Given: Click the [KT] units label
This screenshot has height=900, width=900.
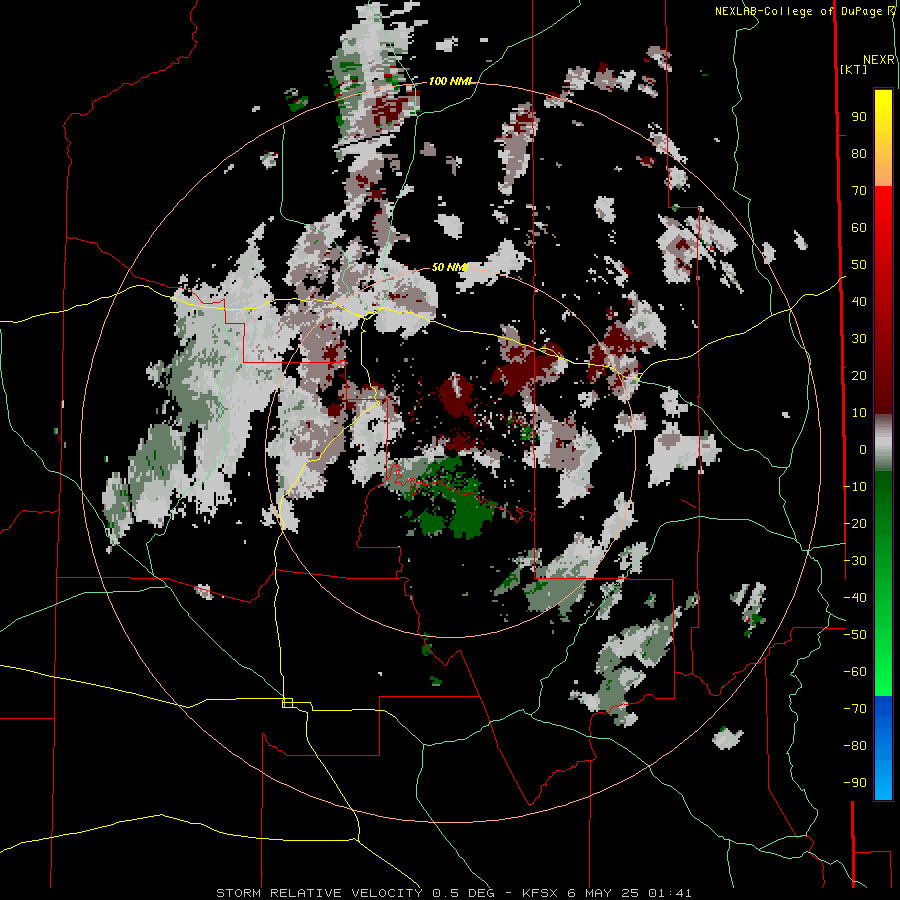Looking at the screenshot, I should click(853, 69).
